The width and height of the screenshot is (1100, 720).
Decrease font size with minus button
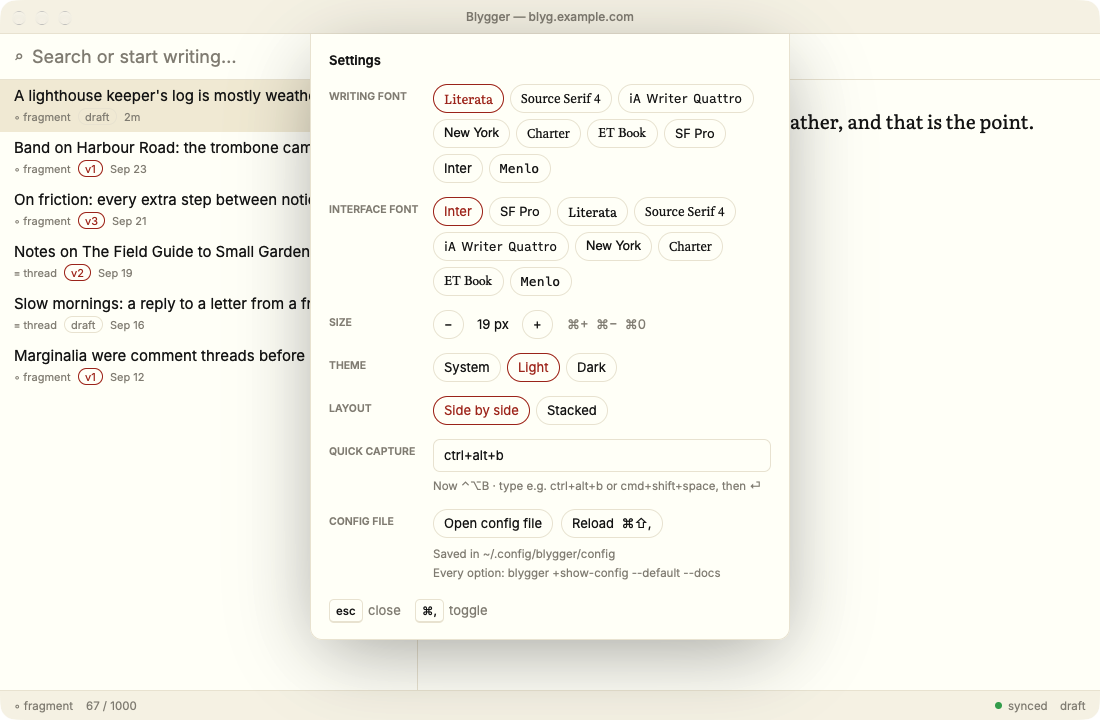[448, 324]
